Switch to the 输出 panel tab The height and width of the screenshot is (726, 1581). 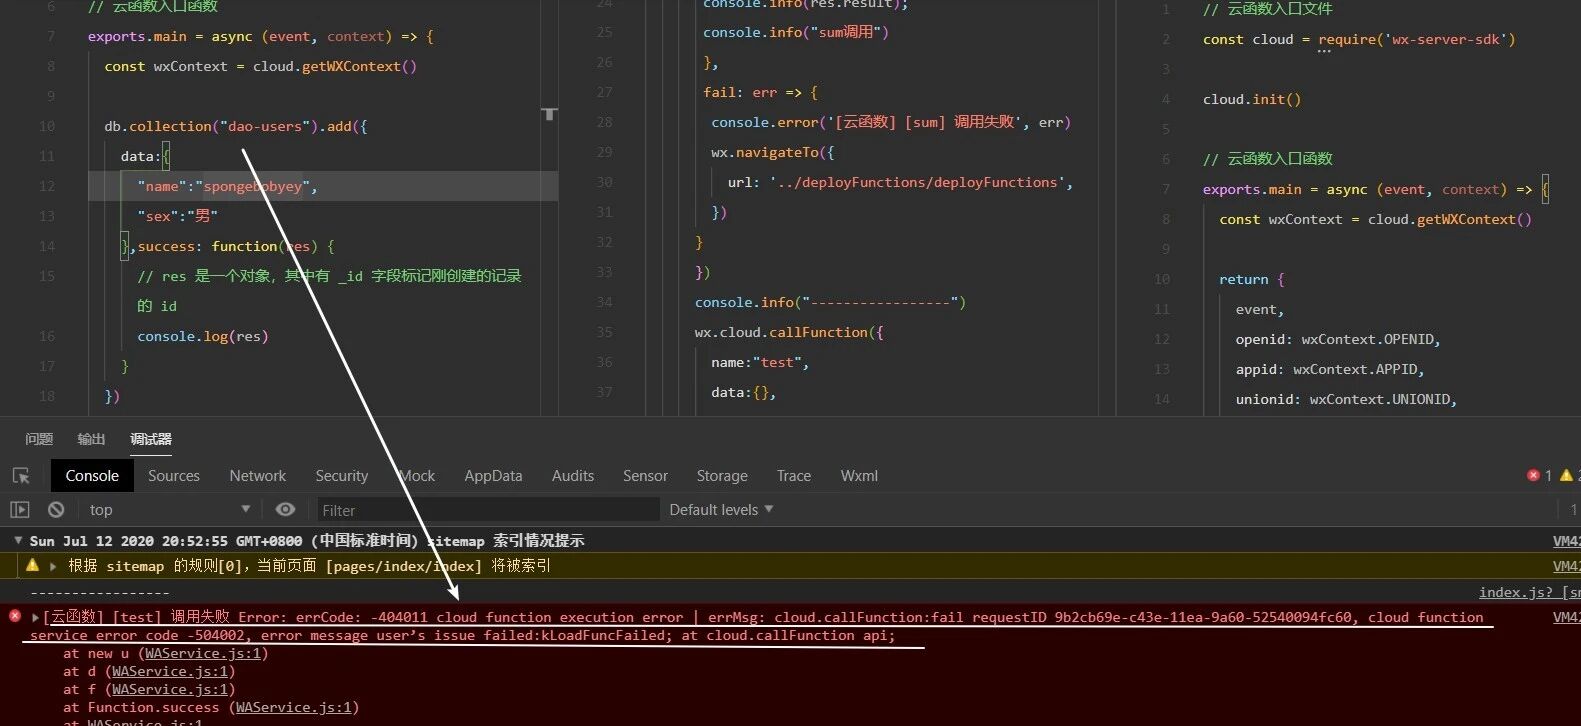91,439
